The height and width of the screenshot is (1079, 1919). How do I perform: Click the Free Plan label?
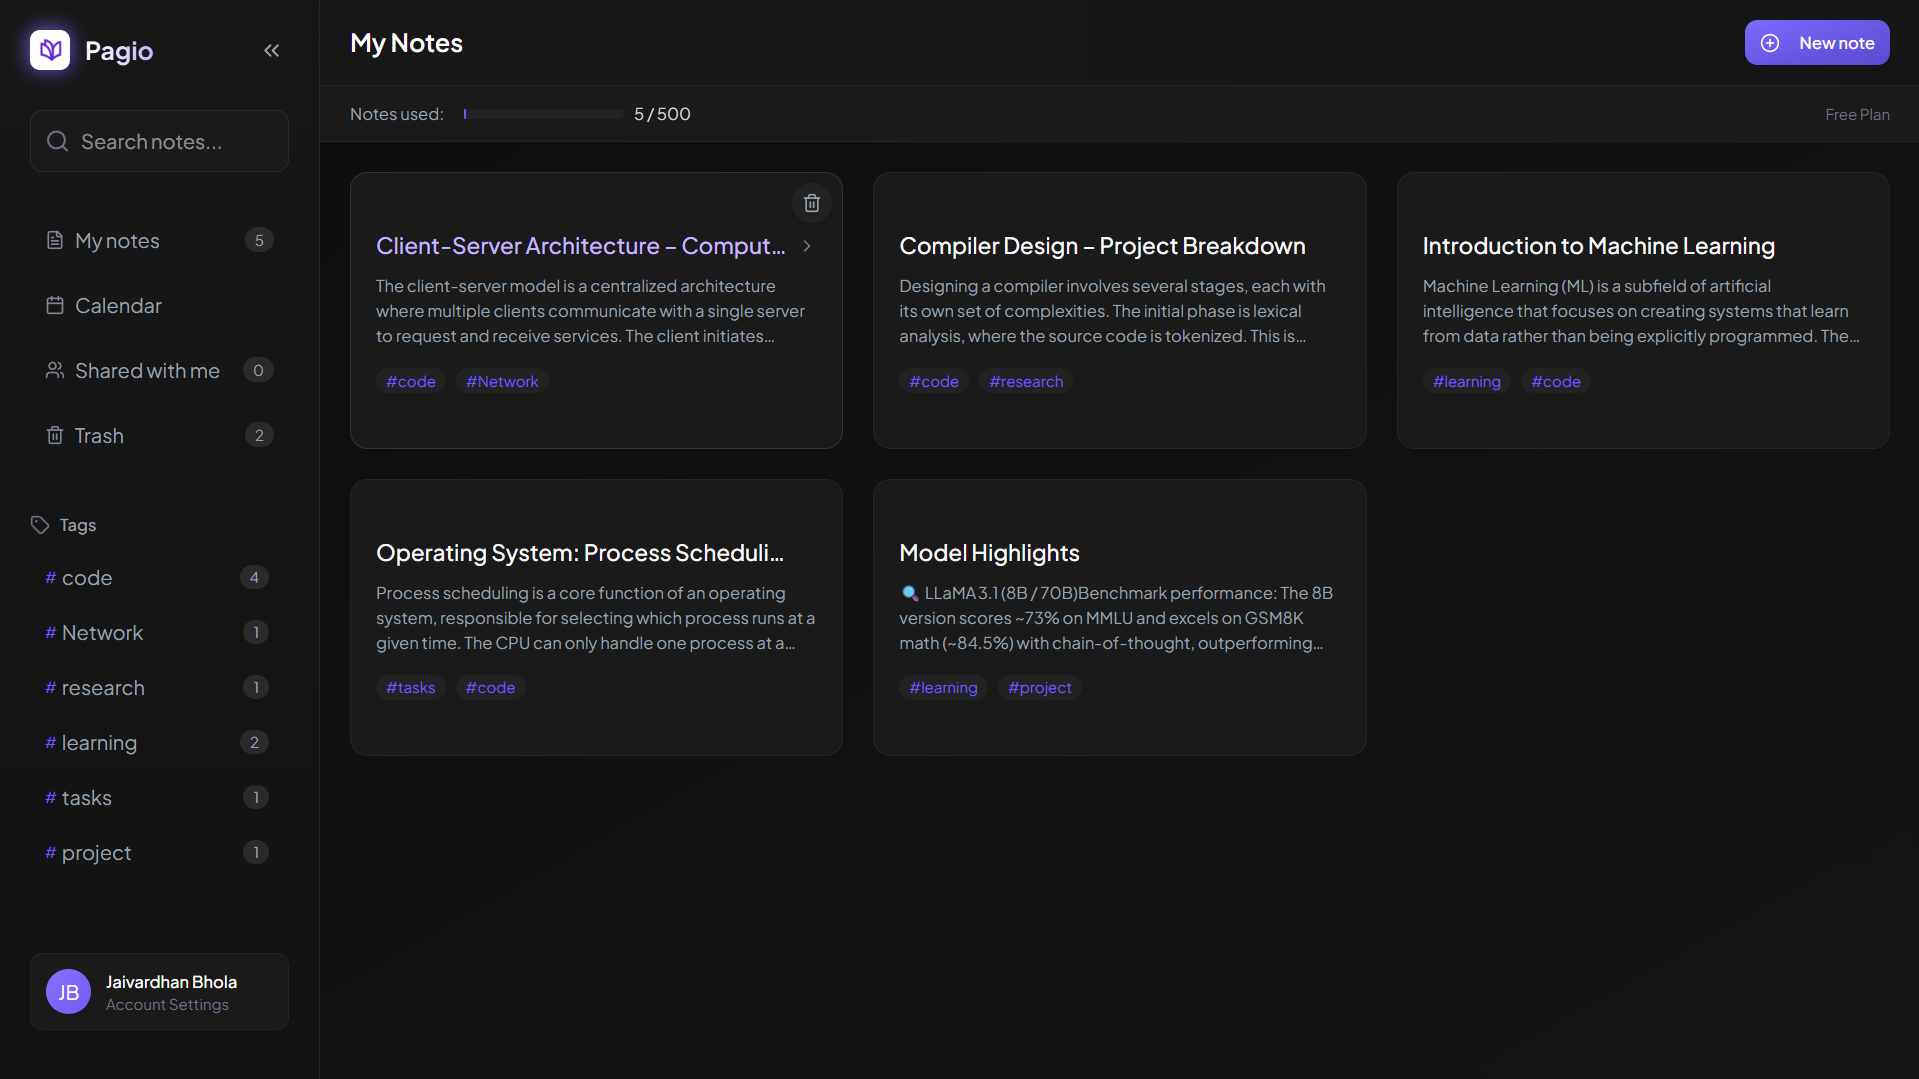click(x=1857, y=114)
